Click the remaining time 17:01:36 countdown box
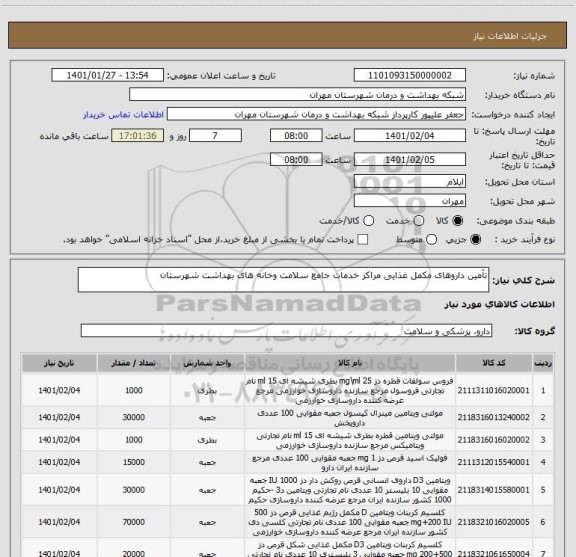Screen dimensions: 576x557 point(138,136)
